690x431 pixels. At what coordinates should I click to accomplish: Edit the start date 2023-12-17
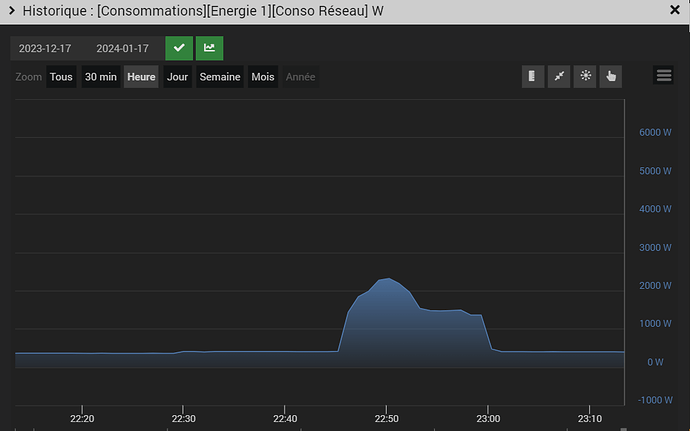coord(45,48)
